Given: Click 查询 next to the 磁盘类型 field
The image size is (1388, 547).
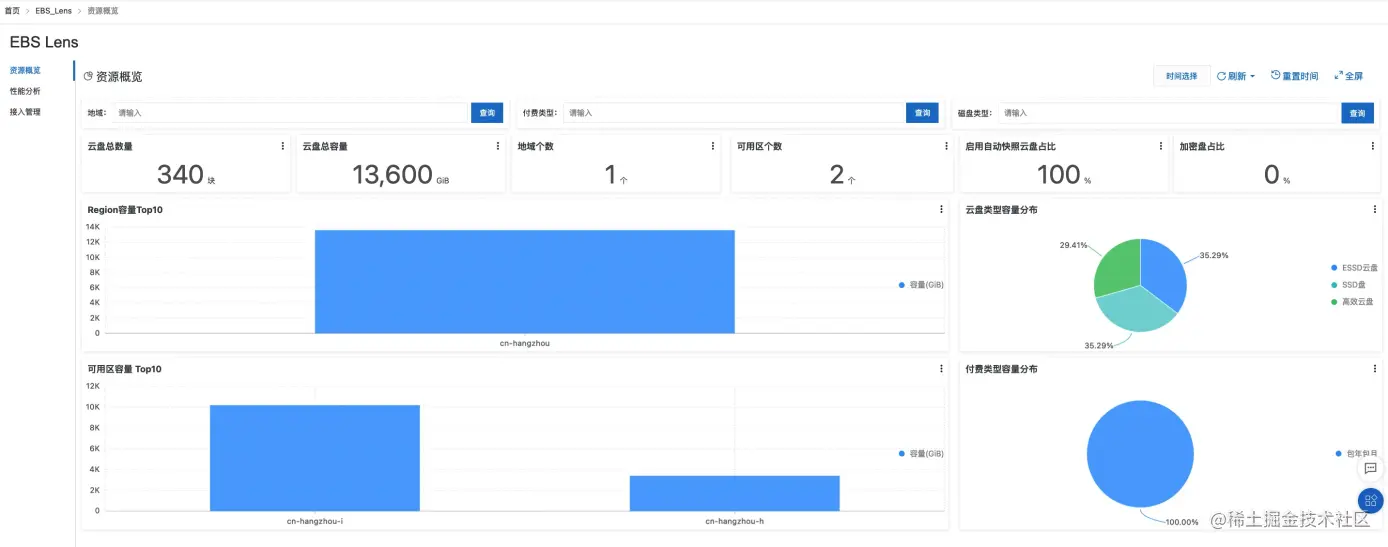Looking at the screenshot, I should point(1357,113).
